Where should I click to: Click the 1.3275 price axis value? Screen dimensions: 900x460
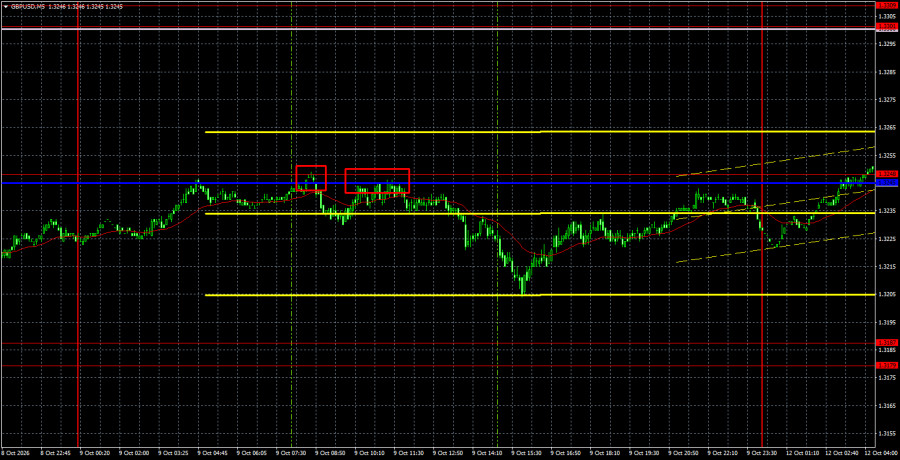[x=885, y=99]
